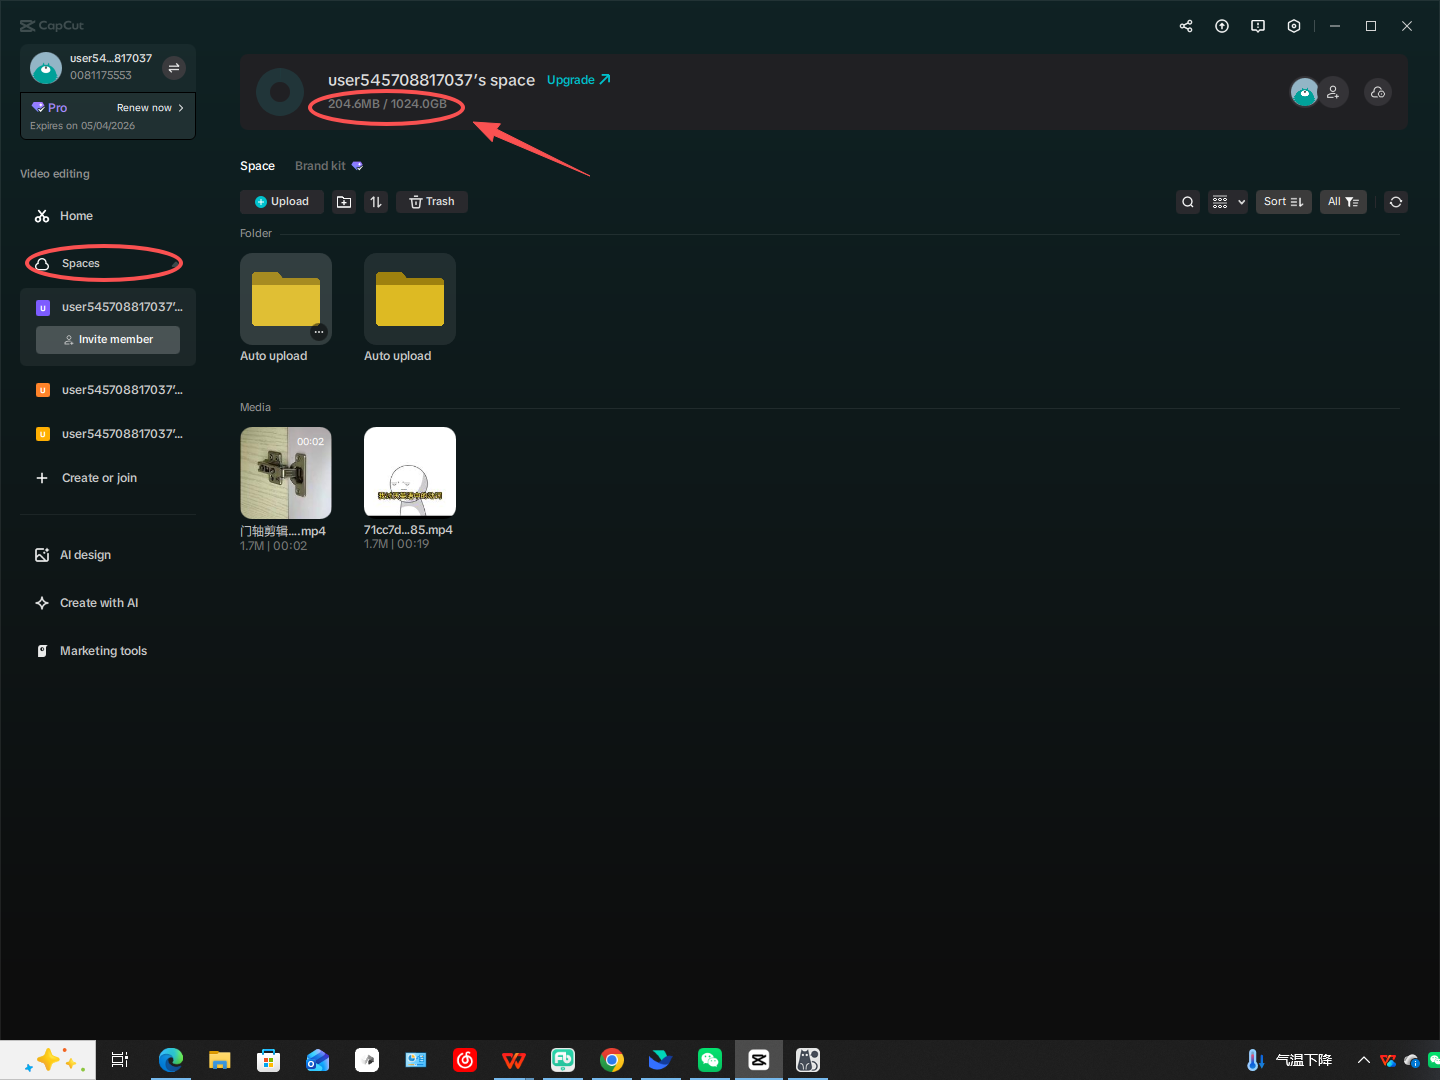Open more options on the Auto upload folder
Viewport: 1440px width, 1080px height.
pyautogui.click(x=319, y=332)
